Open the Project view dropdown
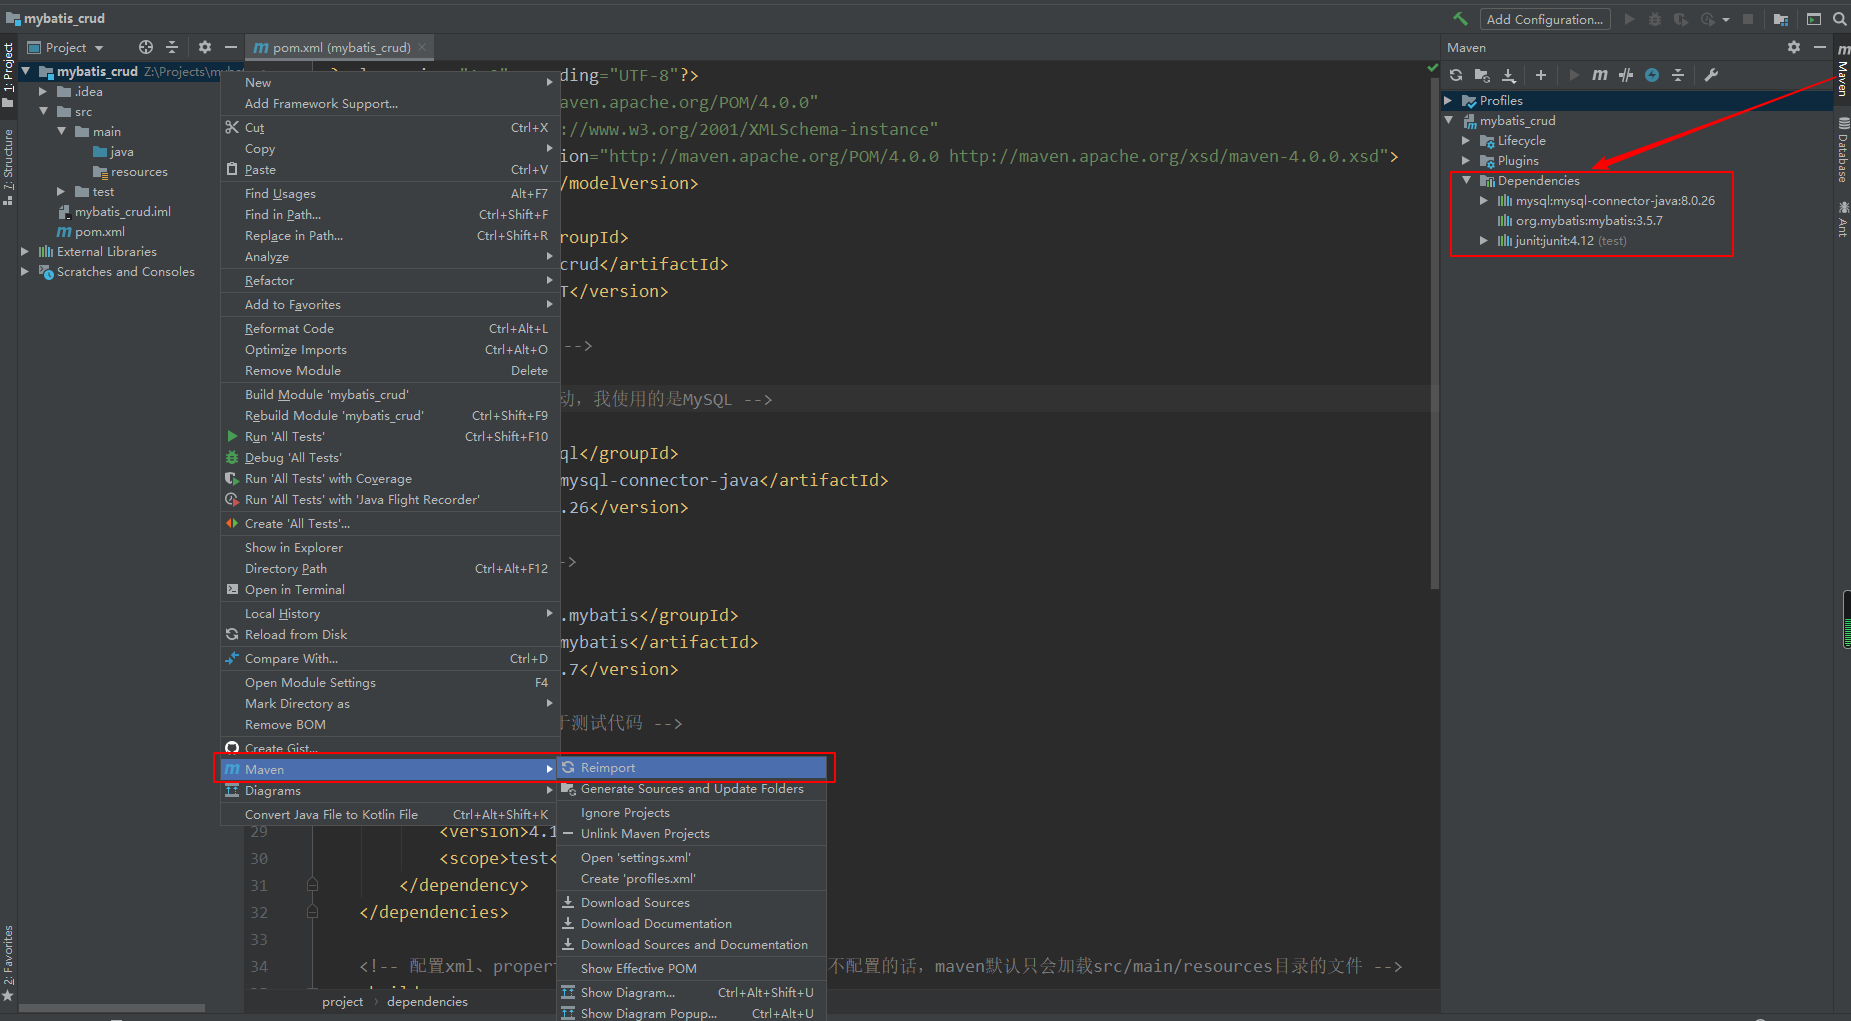 pos(65,47)
